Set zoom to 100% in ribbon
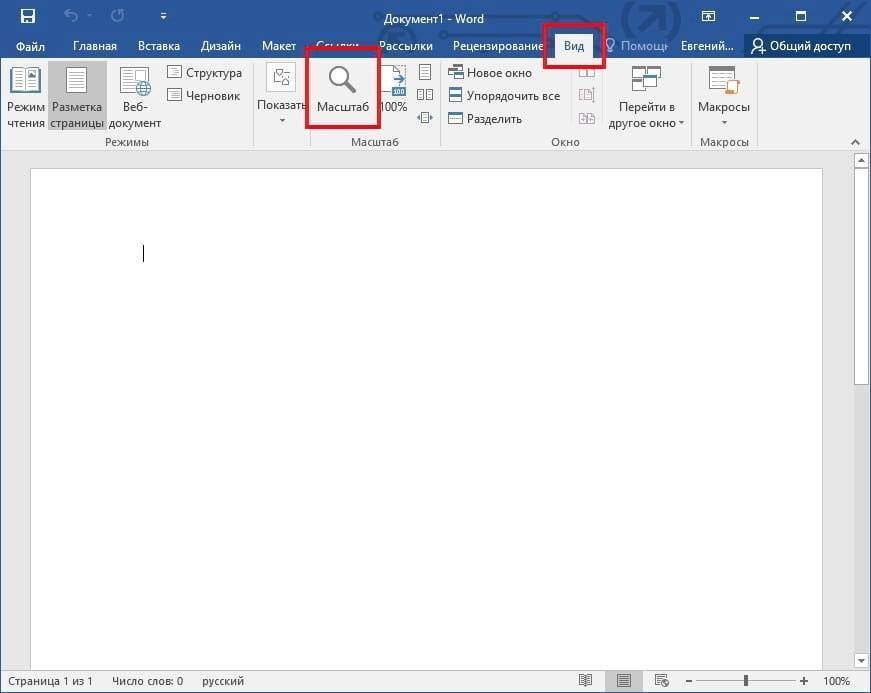The width and height of the screenshot is (871, 693). point(394,90)
